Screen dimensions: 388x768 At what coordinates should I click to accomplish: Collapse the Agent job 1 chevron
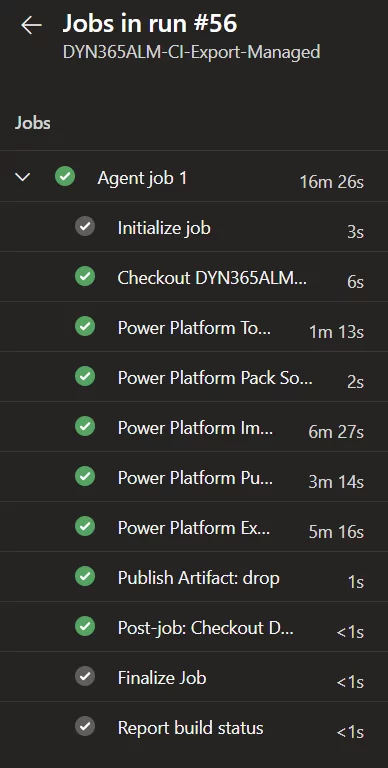[x=23, y=177]
